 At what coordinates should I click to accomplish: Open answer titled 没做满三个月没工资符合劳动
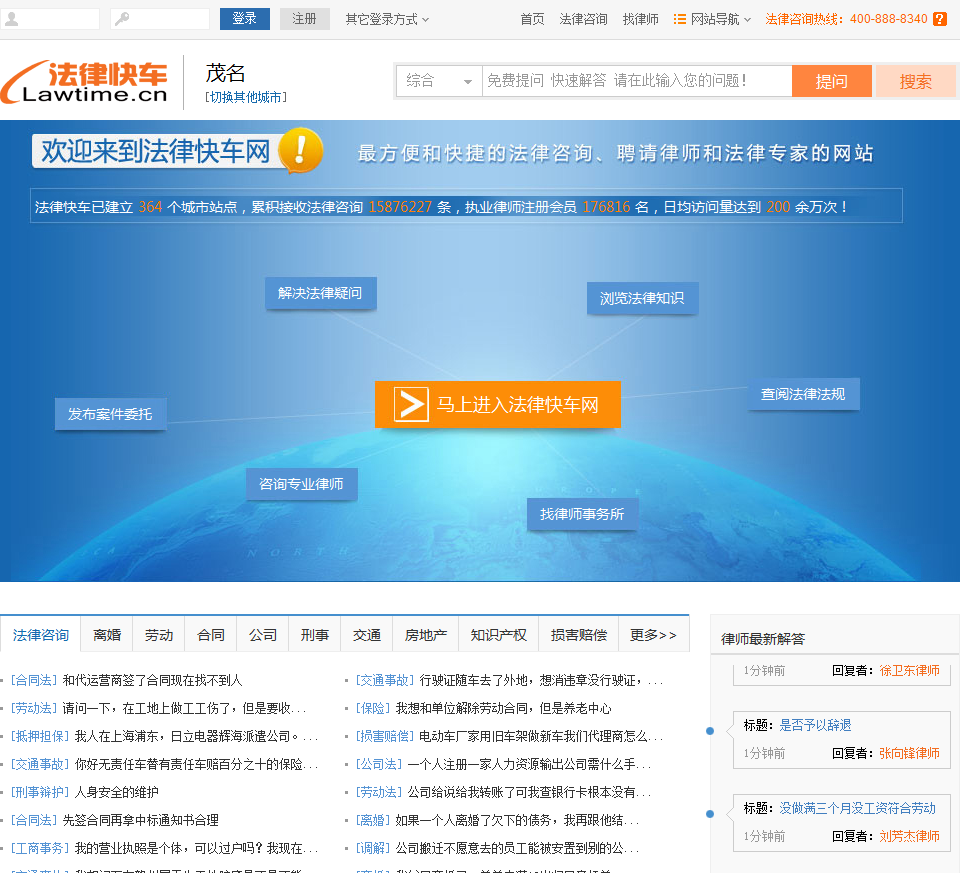coord(857,808)
